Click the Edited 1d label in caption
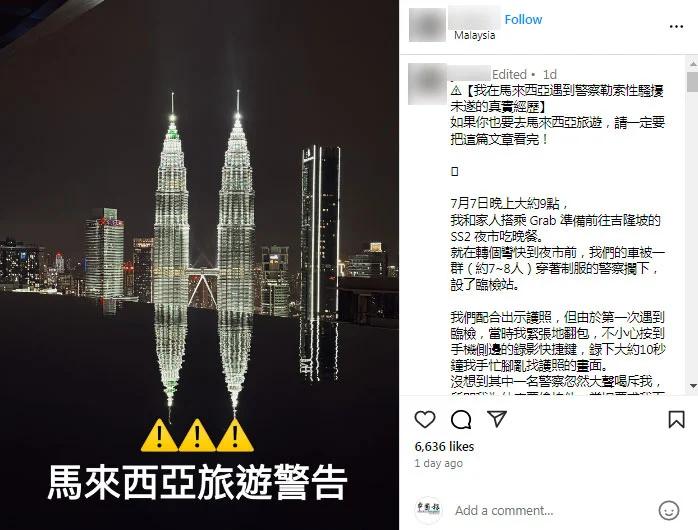 pyautogui.click(x=524, y=74)
